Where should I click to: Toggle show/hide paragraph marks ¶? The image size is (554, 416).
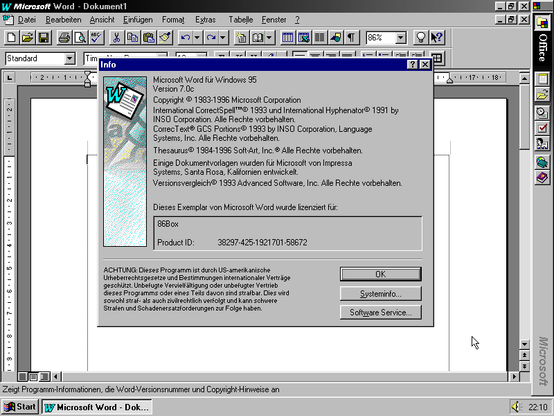coord(352,37)
